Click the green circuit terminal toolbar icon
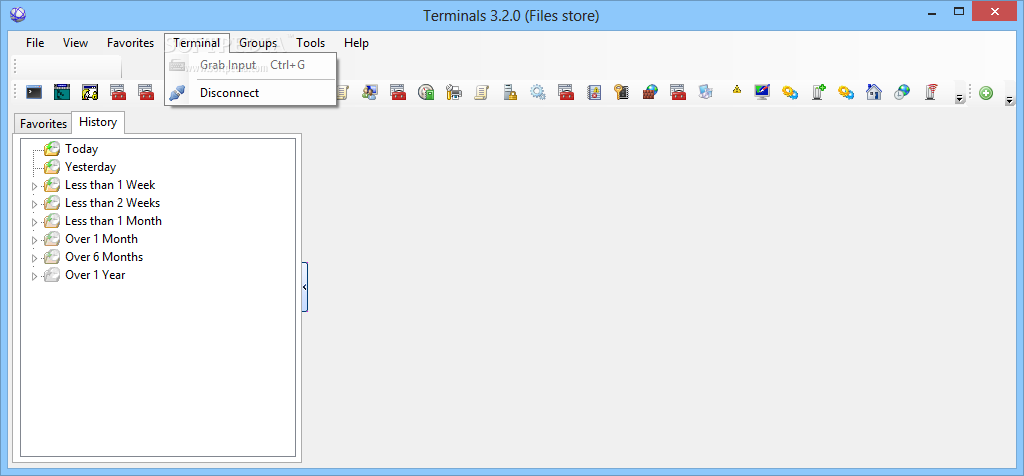 click(62, 92)
